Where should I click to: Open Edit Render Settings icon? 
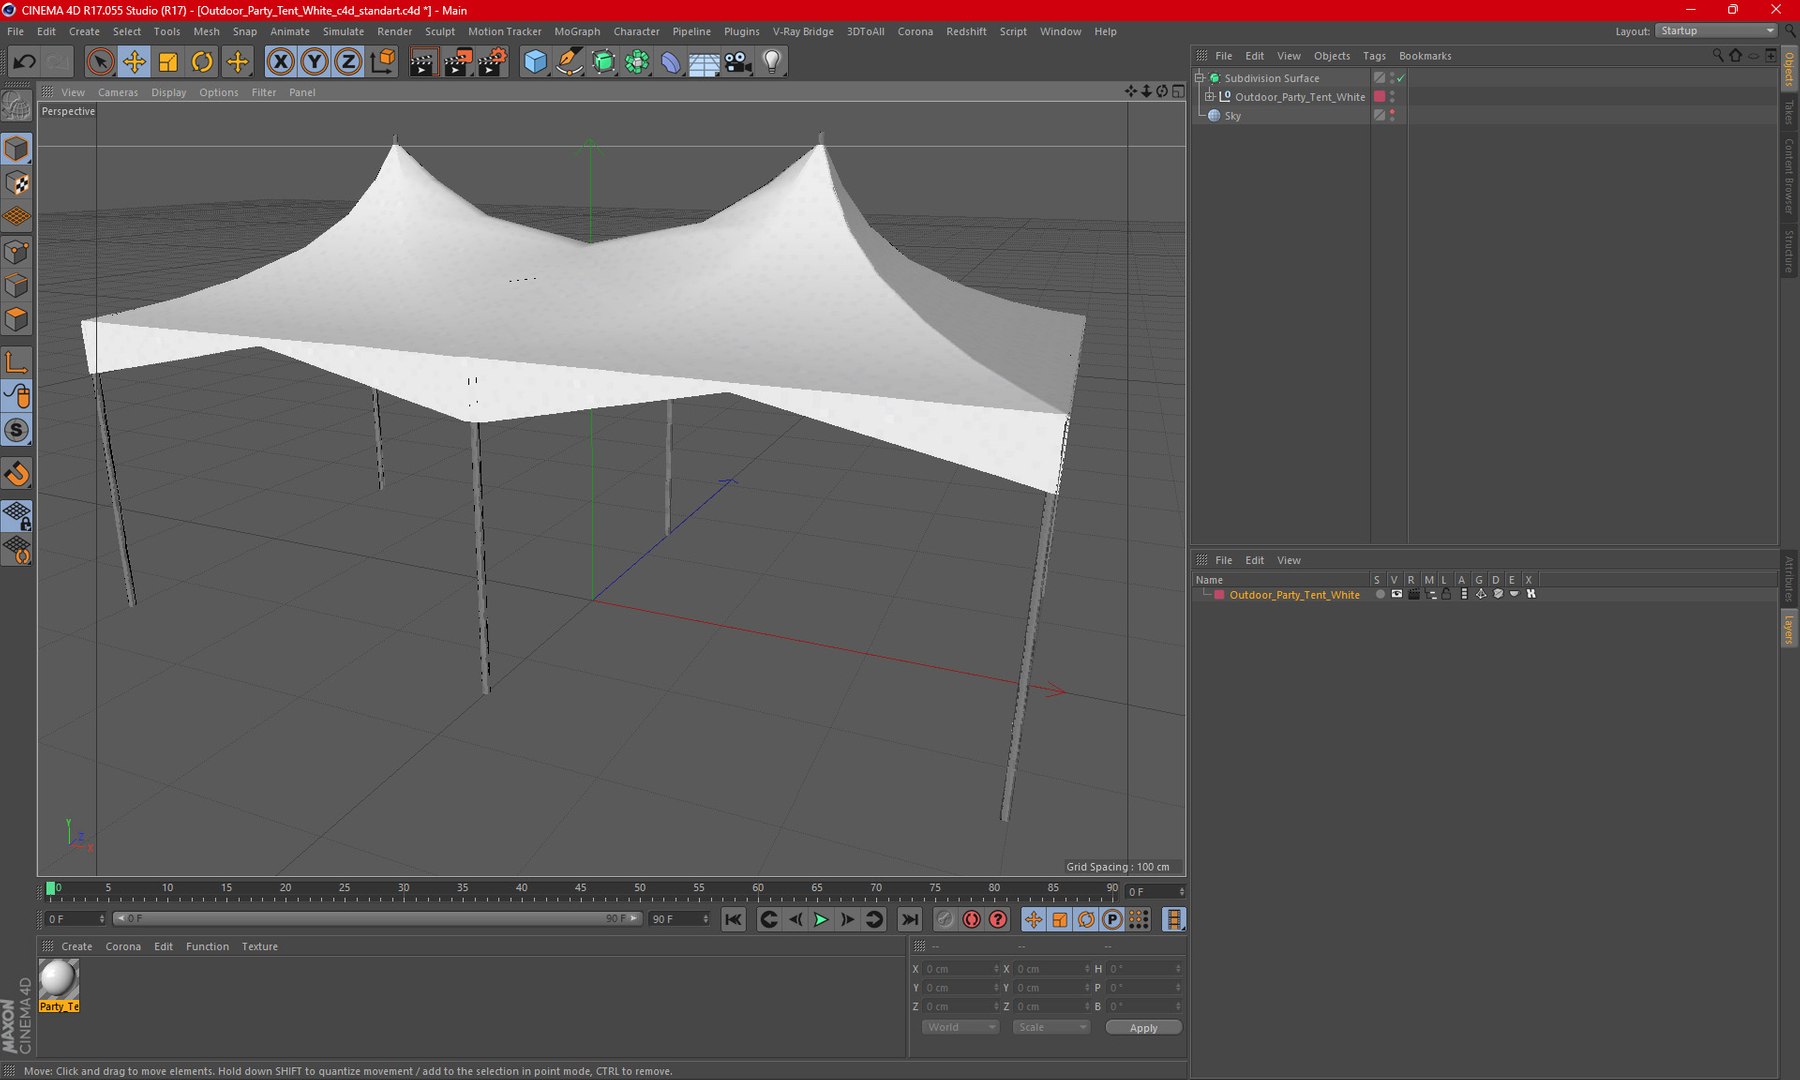[x=491, y=62]
